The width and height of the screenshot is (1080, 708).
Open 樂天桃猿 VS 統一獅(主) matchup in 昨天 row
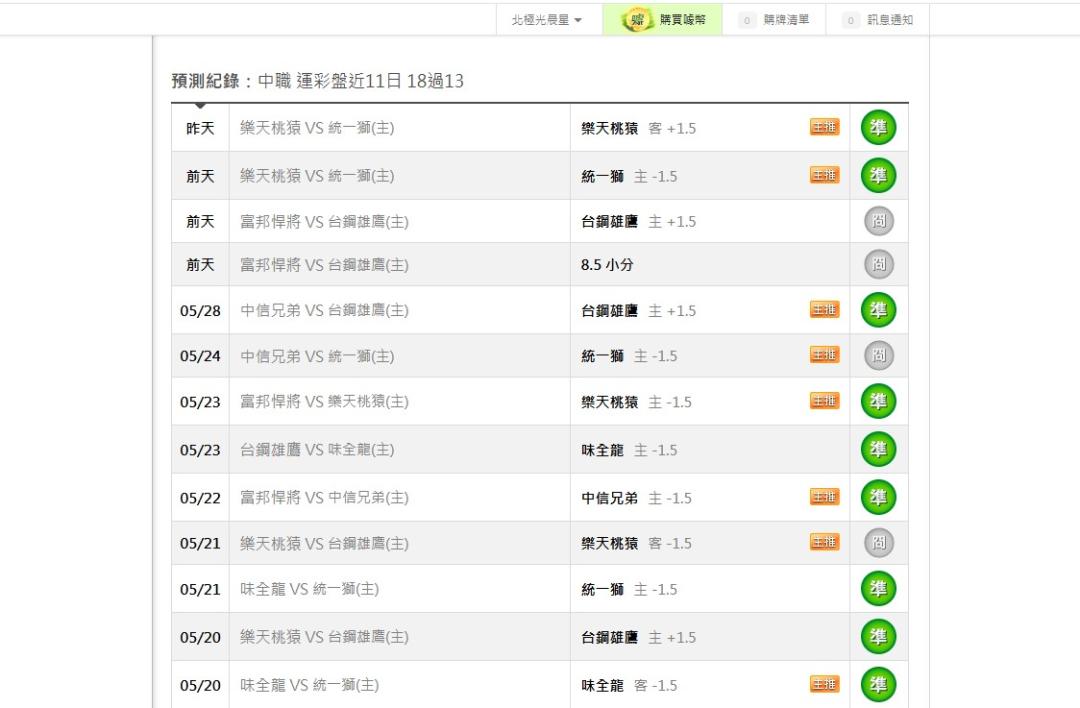pos(318,128)
